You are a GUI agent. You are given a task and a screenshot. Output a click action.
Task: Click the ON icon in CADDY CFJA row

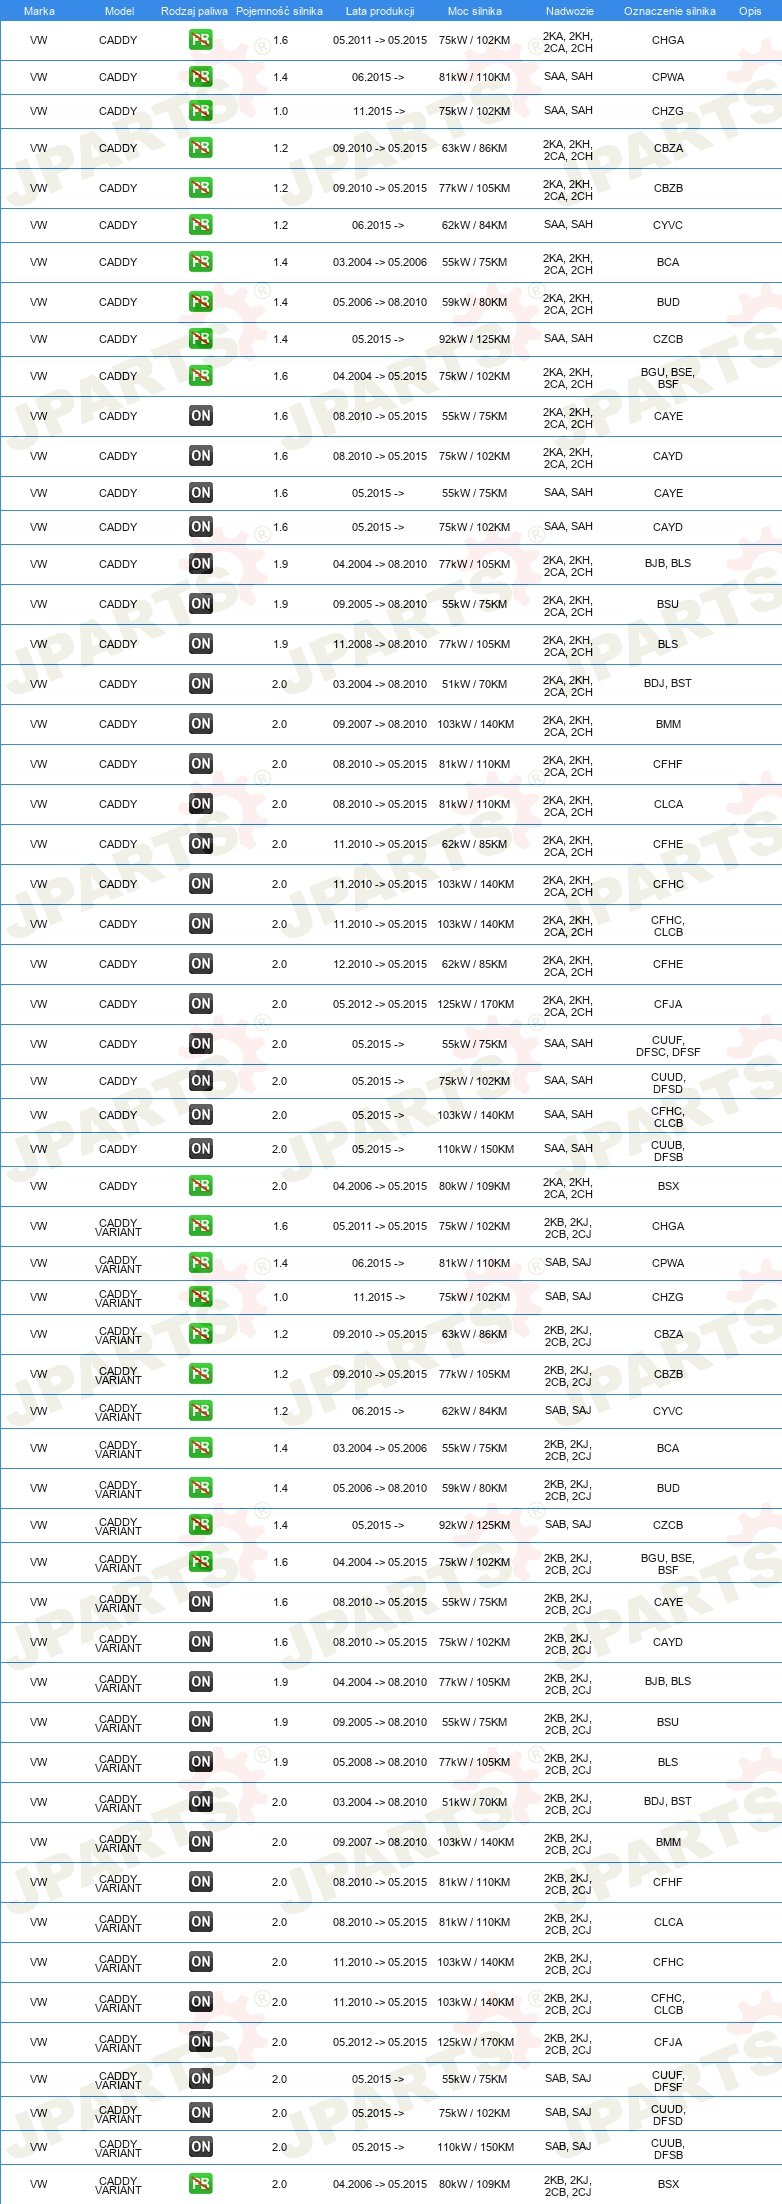coord(201,1004)
